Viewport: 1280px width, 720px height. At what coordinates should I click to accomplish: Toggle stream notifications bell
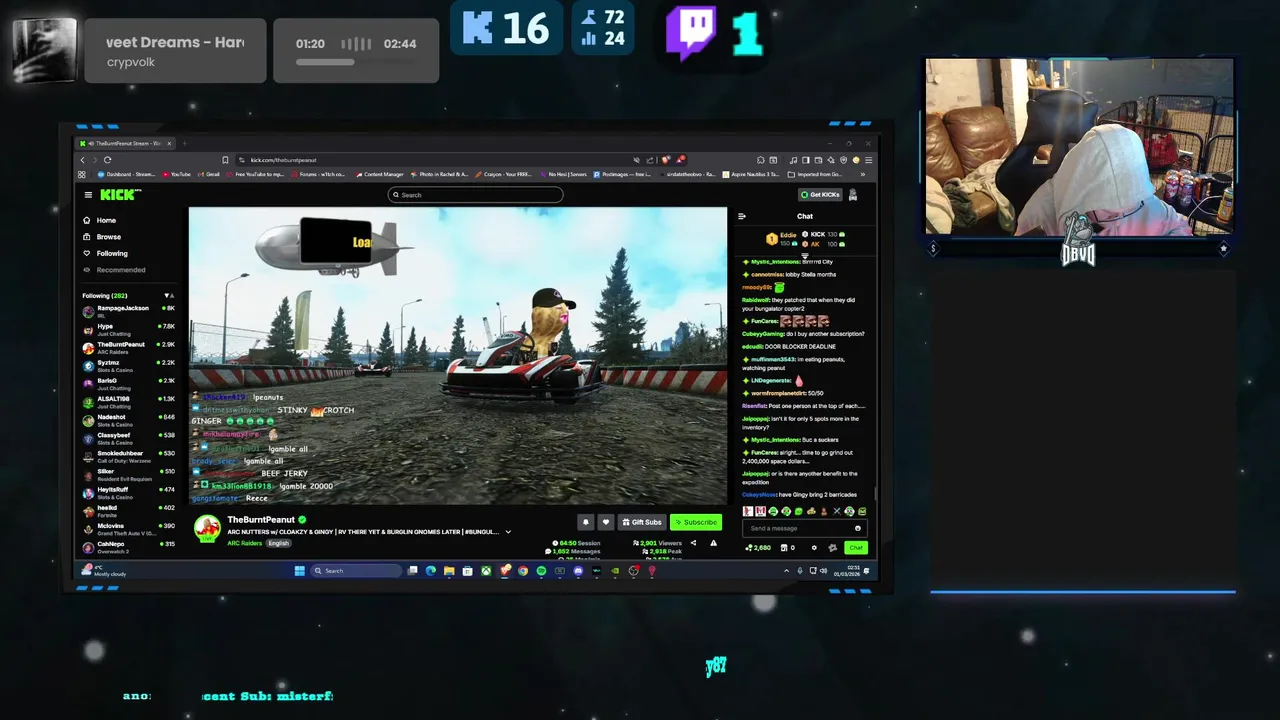[586, 522]
